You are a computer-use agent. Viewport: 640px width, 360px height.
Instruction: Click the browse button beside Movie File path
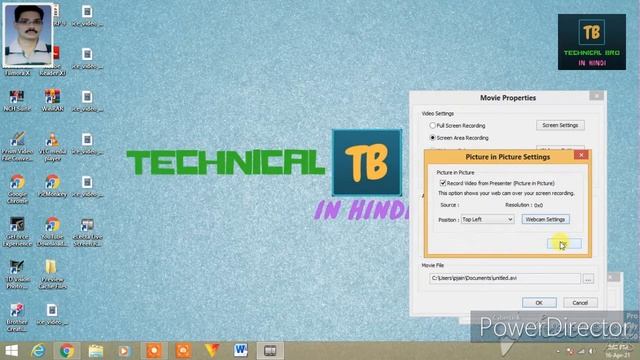point(588,279)
